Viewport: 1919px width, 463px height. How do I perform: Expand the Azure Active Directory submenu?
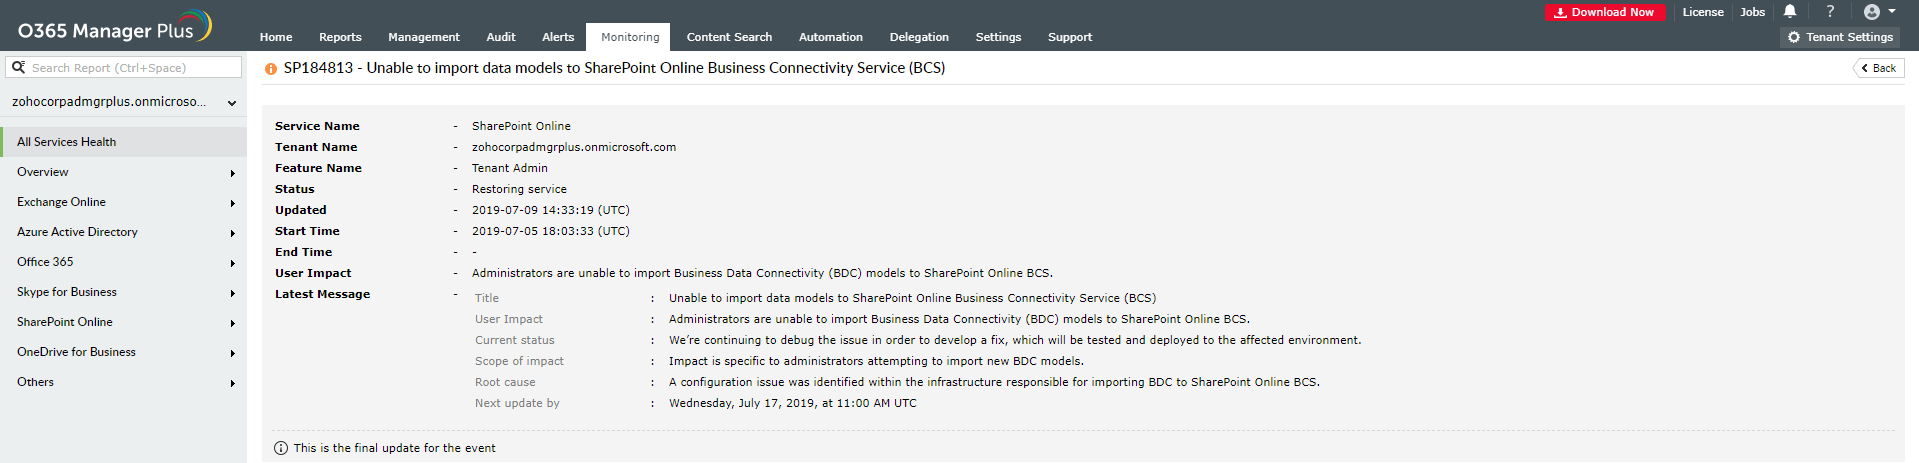pyautogui.click(x=232, y=233)
